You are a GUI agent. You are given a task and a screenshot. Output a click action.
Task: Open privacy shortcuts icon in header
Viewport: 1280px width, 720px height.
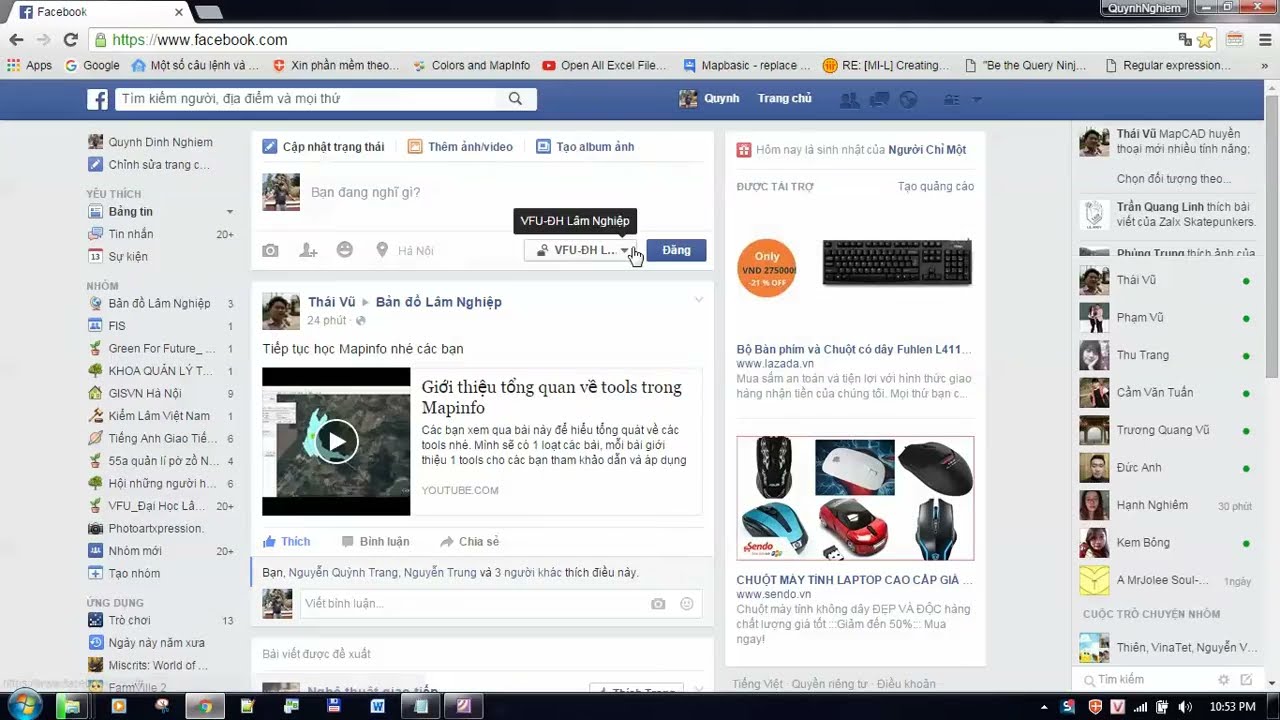pos(951,99)
